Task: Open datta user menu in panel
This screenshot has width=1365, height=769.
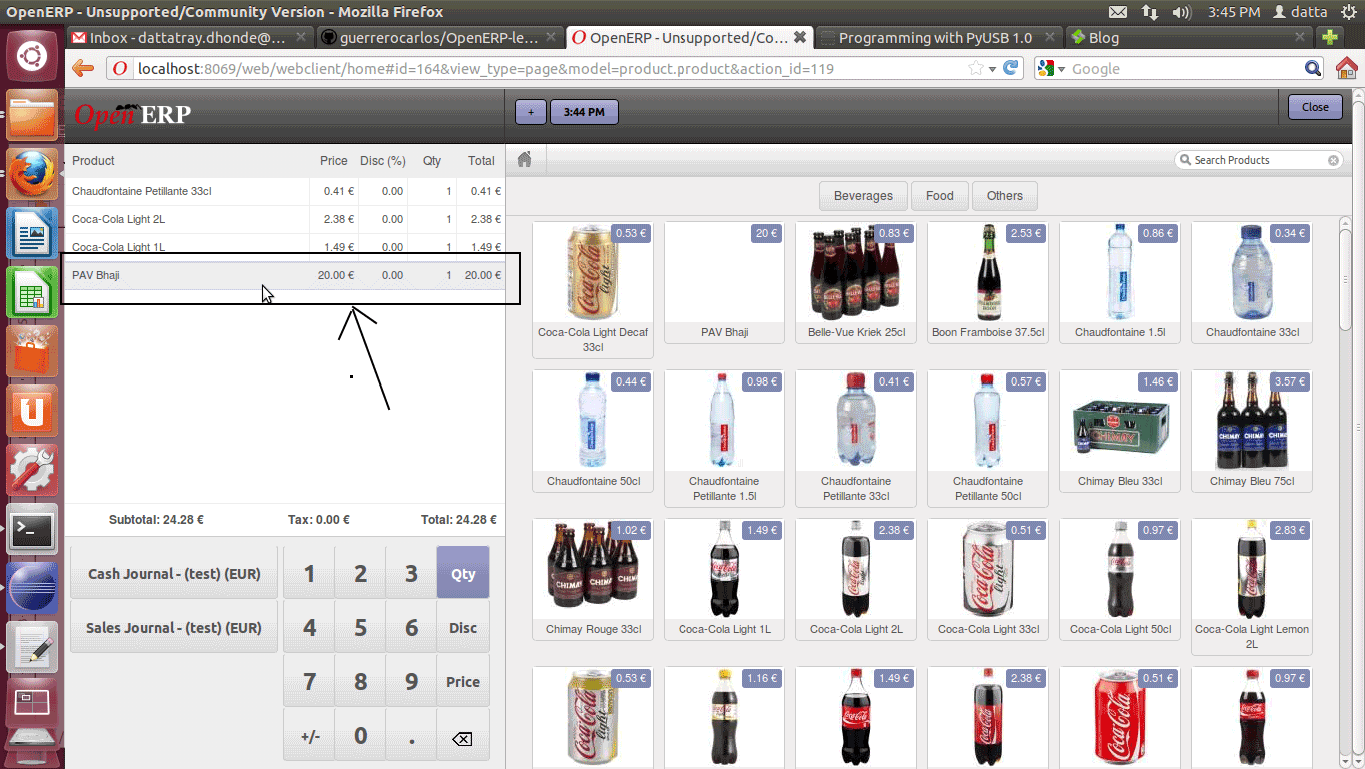Action: point(1300,12)
